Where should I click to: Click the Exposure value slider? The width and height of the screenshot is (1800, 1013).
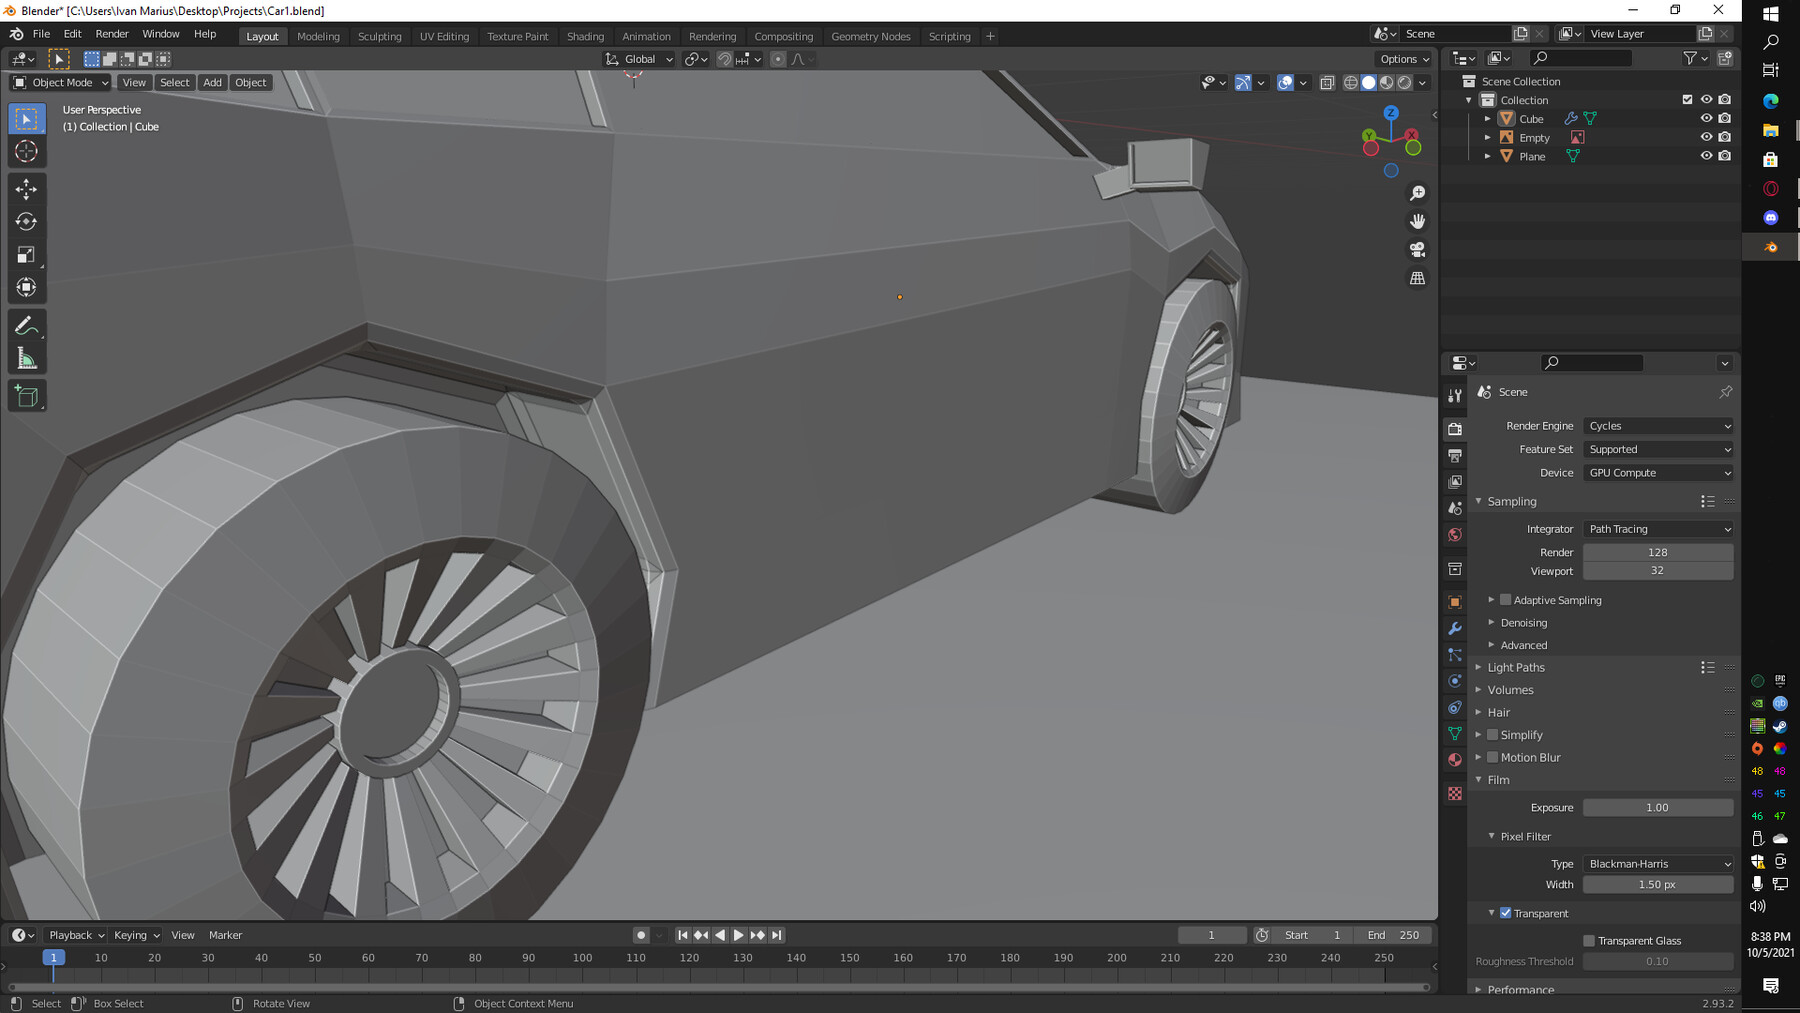pyautogui.click(x=1657, y=807)
